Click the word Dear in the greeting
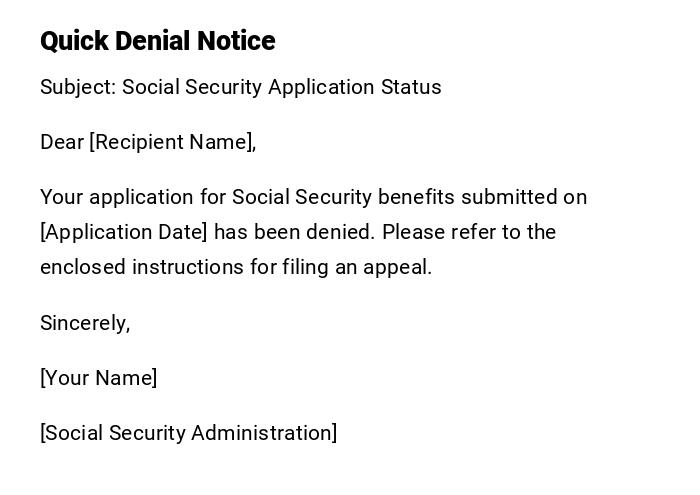Image resolution: width=700 pixels, height=495 pixels. click(61, 142)
